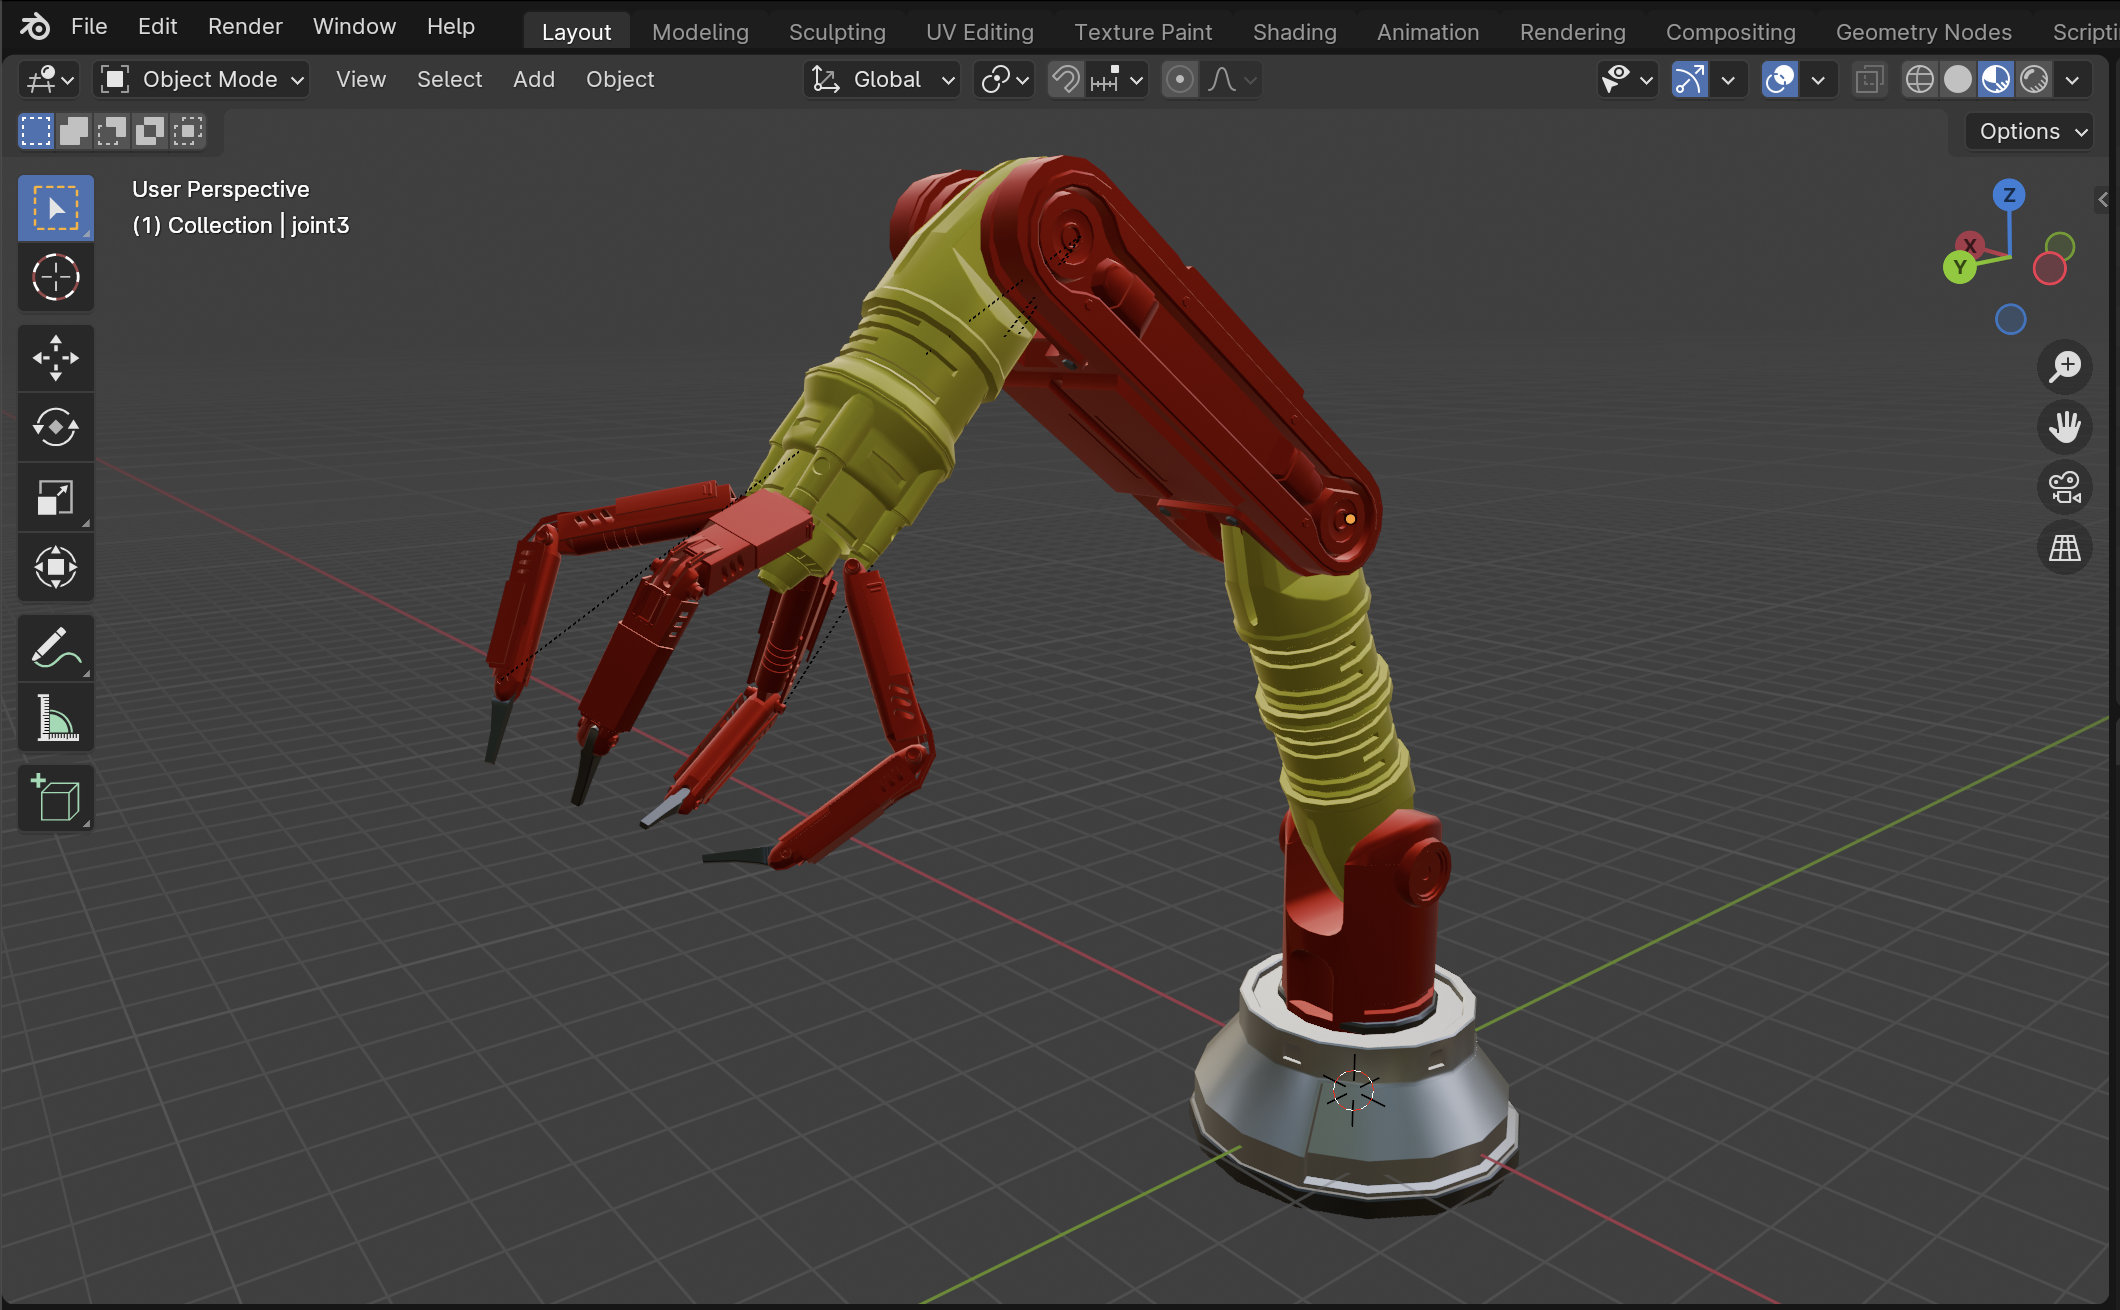Select the Annotate pencil tool
This screenshot has width=2120, height=1310.
[x=56, y=648]
